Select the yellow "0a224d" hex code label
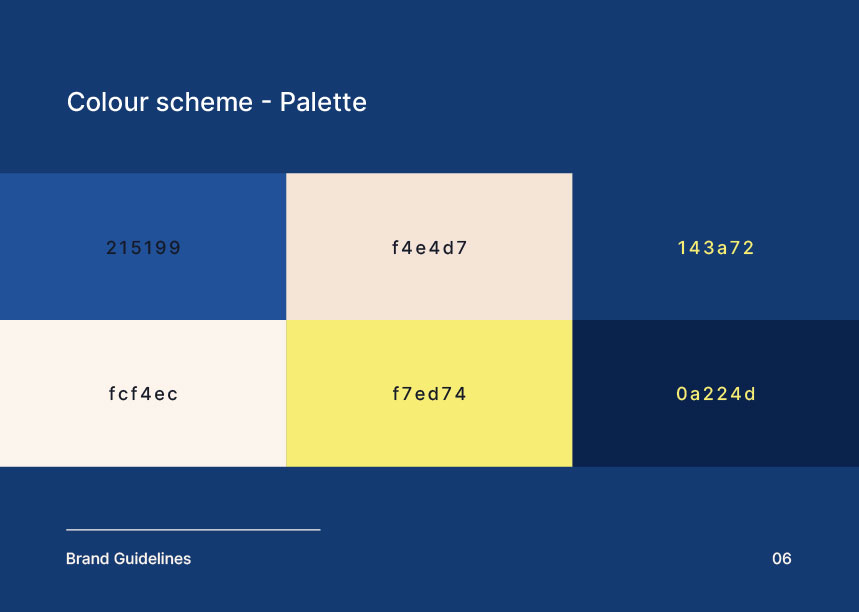The image size is (859, 612). tap(716, 394)
